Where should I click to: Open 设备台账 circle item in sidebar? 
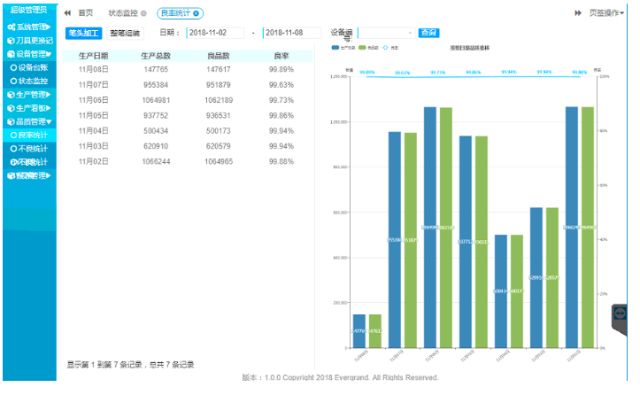tap(29, 68)
